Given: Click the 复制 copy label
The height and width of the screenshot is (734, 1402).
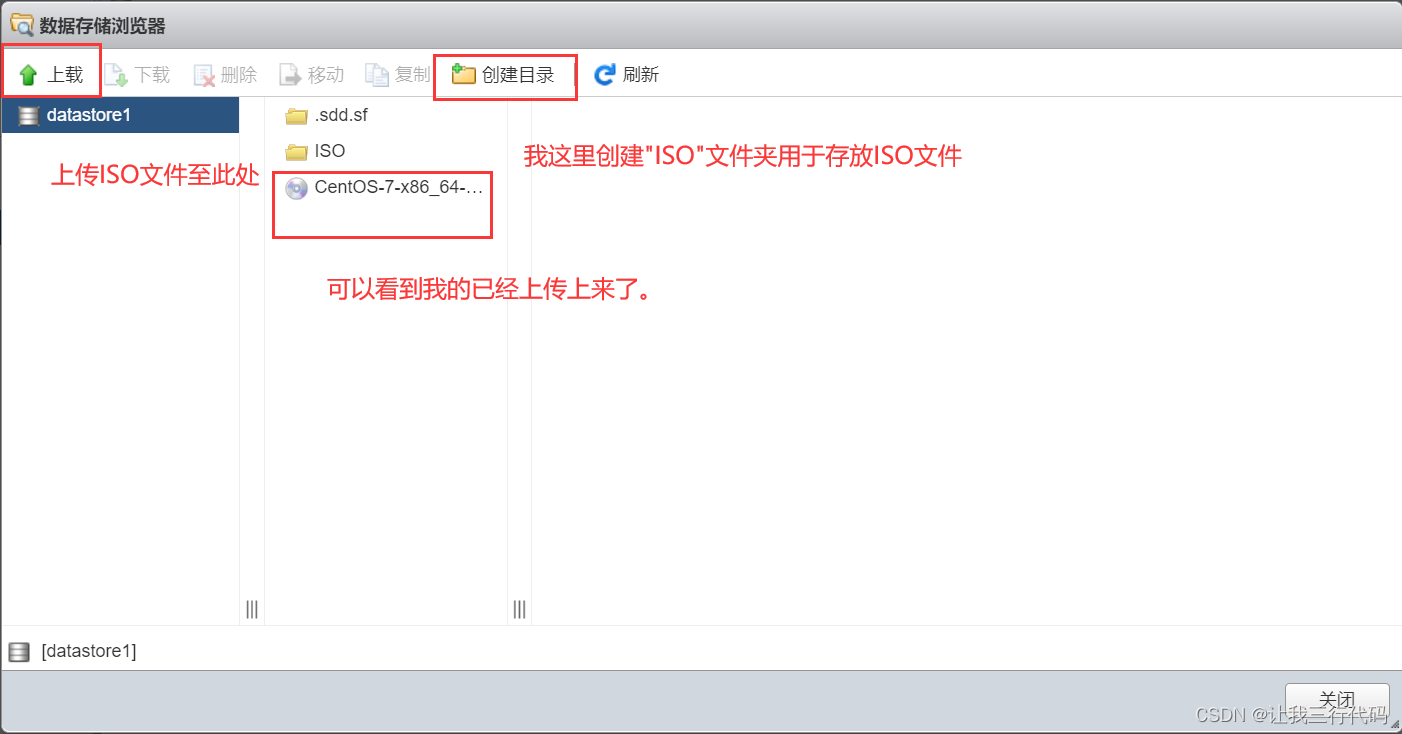Looking at the screenshot, I should [x=412, y=75].
